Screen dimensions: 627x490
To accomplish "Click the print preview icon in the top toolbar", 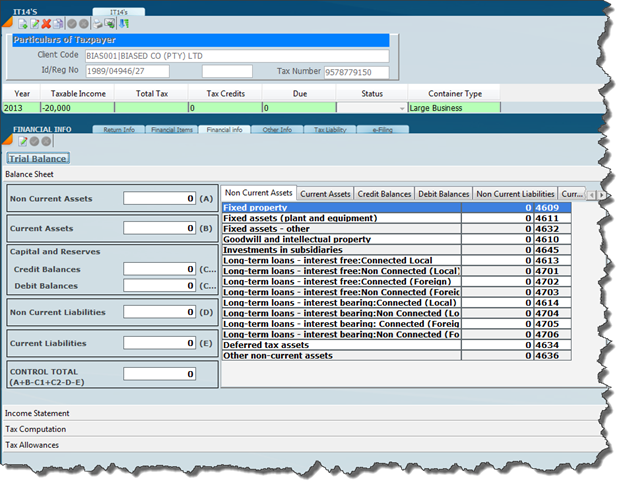I will pos(110,22).
